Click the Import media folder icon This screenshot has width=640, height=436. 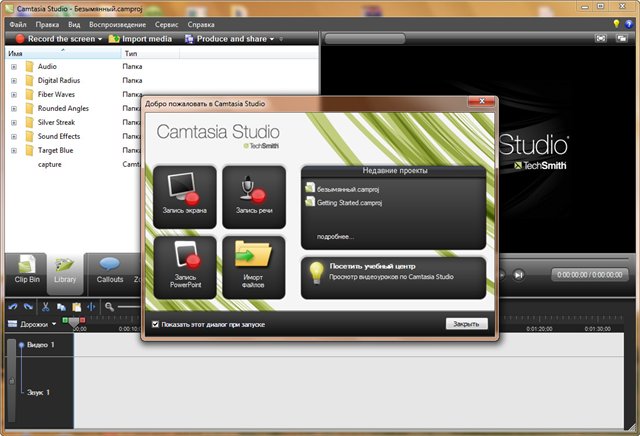click(x=114, y=39)
